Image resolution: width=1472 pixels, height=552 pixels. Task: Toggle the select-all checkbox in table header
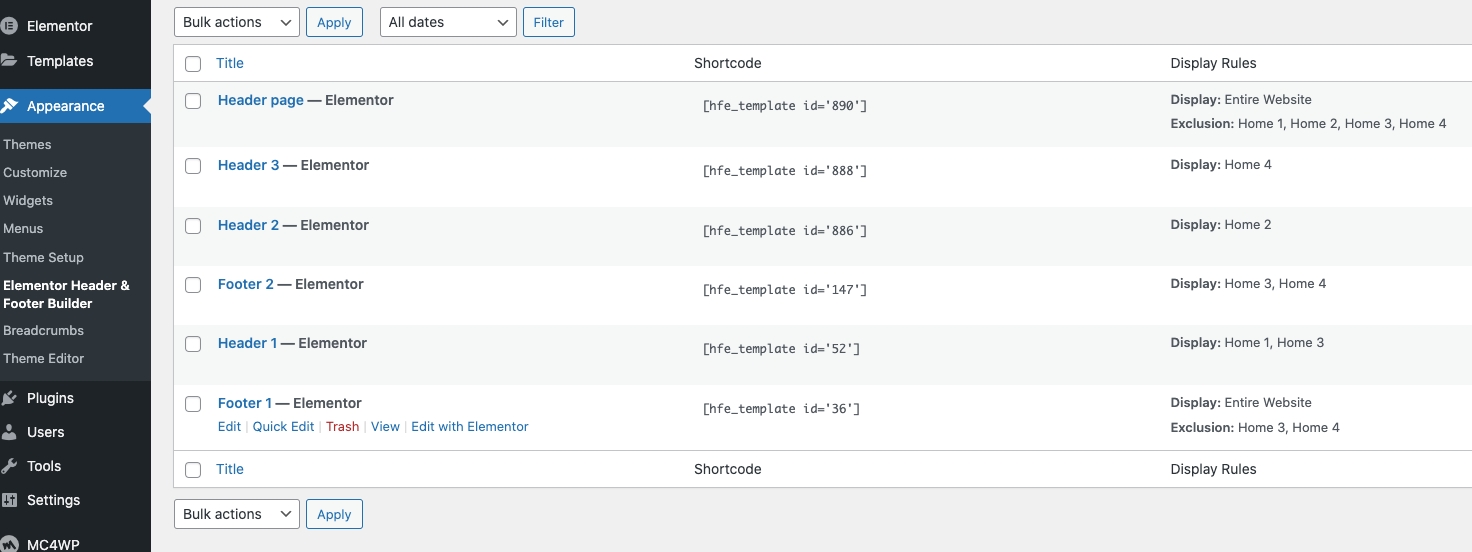click(193, 64)
